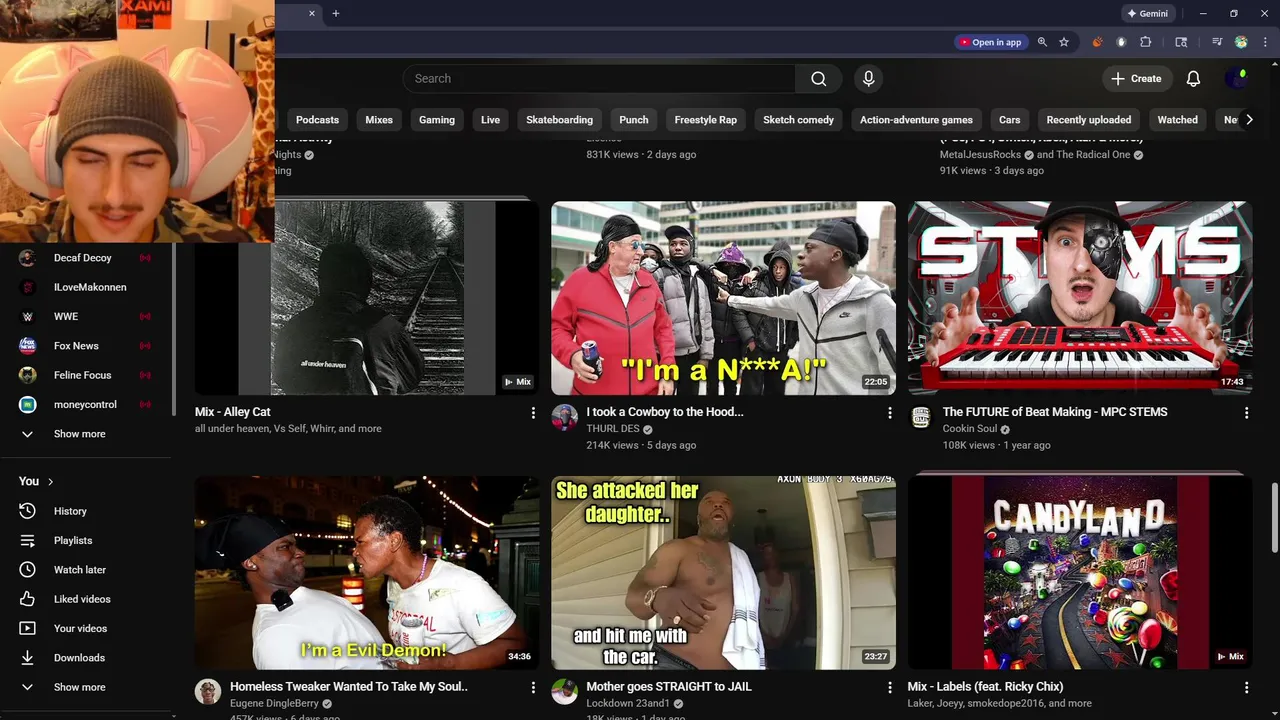Open the notifications bell

(1193, 79)
